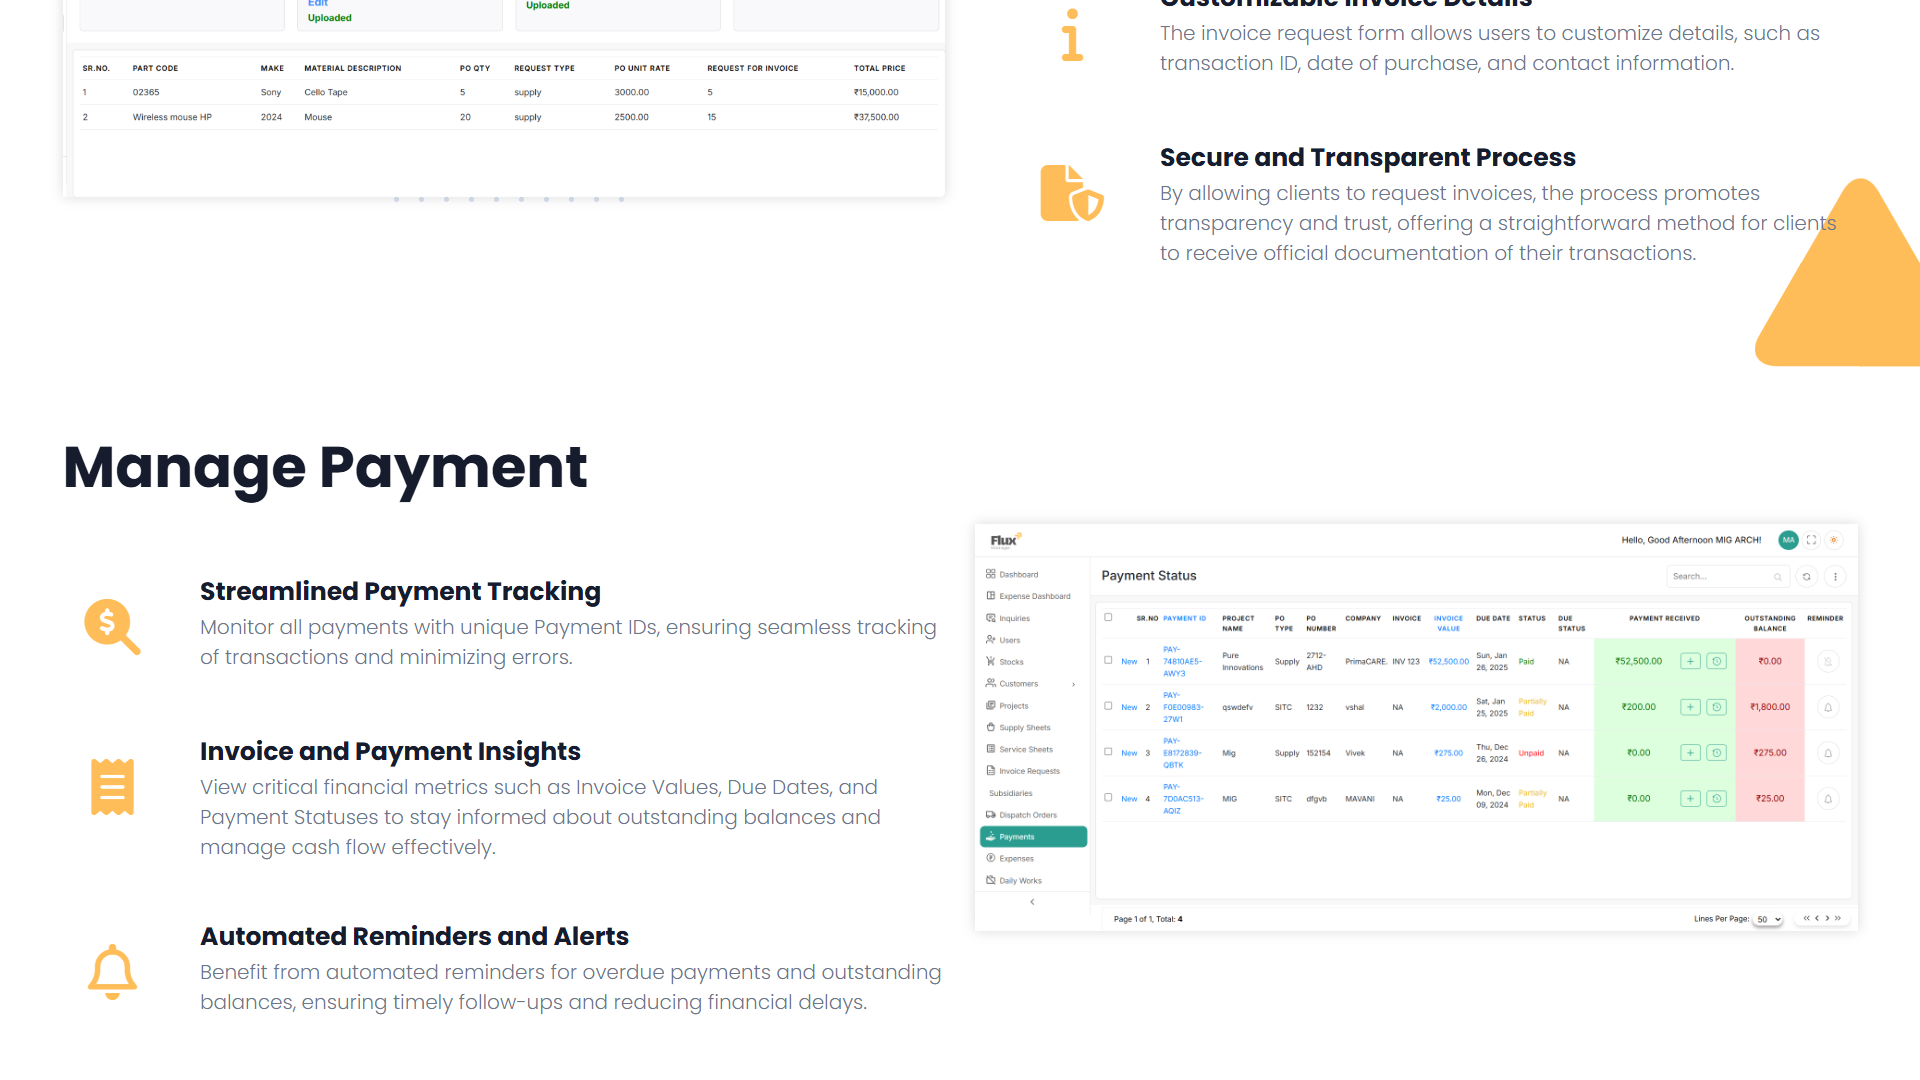Go to previous page arrow

pyautogui.click(x=1817, y=918)
